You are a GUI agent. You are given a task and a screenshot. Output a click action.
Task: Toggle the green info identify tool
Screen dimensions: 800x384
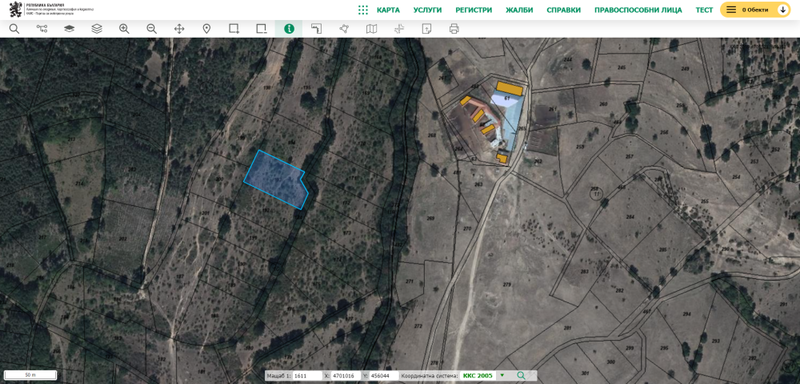click(x=289, y=29)
